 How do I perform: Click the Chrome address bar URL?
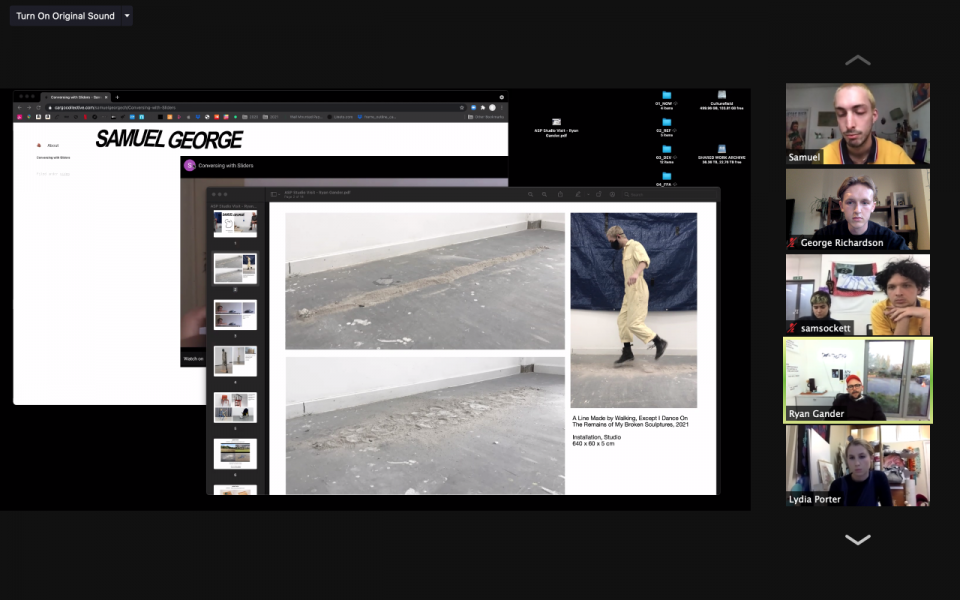(x=115, y=108)
